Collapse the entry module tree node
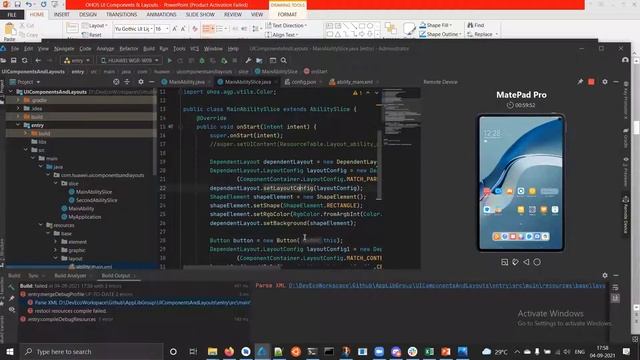Image resolution: width=640 pixels, height=360 pixels. tap(19, 125)
